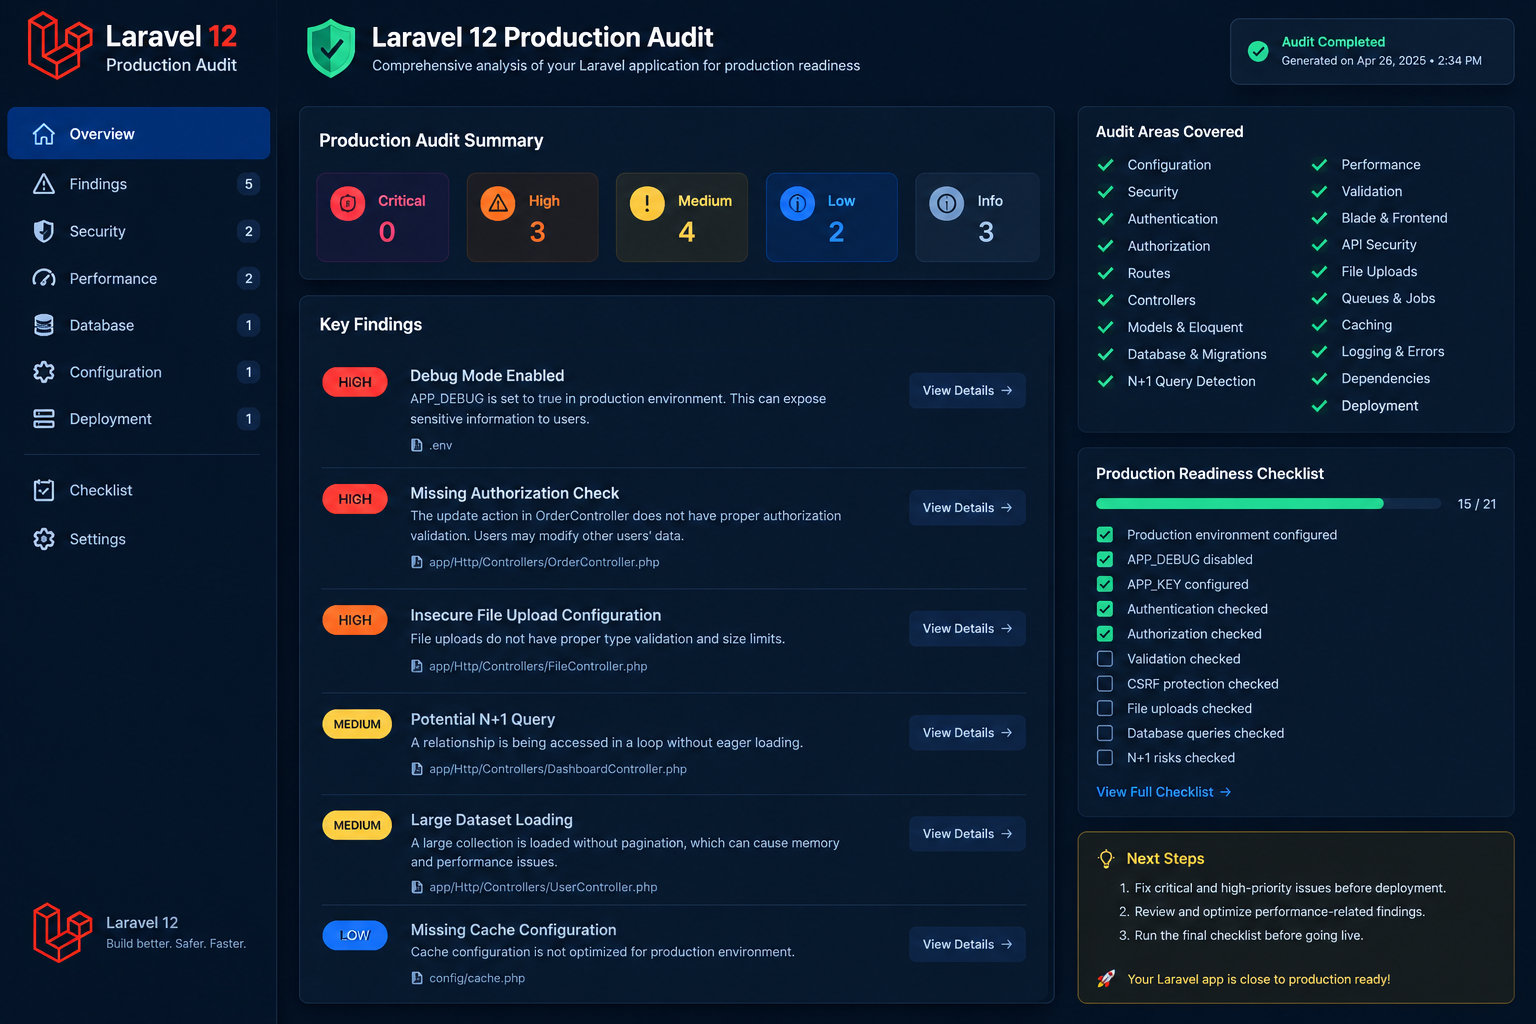
Task: Click the yellow Medium exclamation icon
Action: click(647, 204)
